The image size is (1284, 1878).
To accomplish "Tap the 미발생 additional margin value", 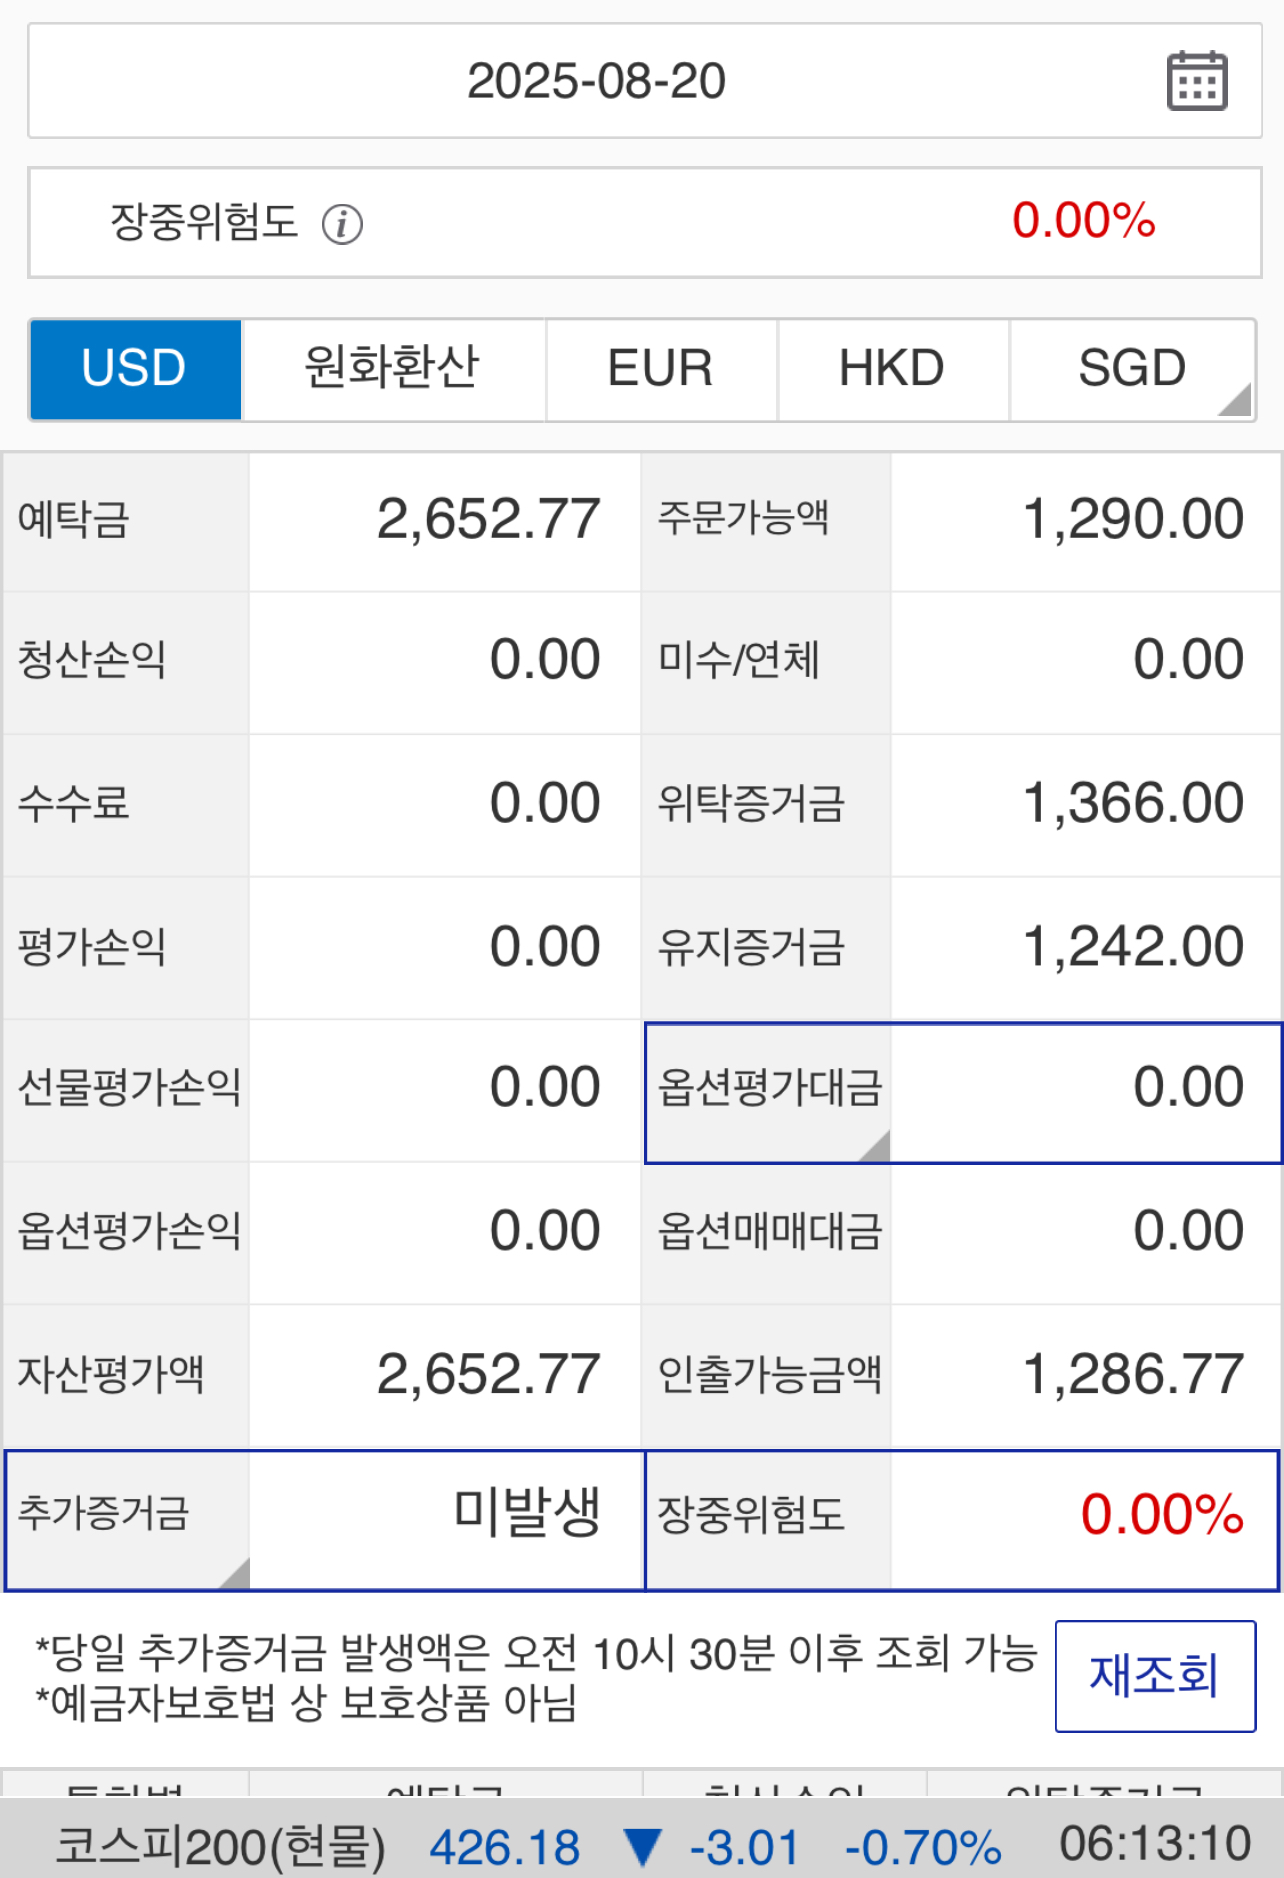I will pos(527,1511).
